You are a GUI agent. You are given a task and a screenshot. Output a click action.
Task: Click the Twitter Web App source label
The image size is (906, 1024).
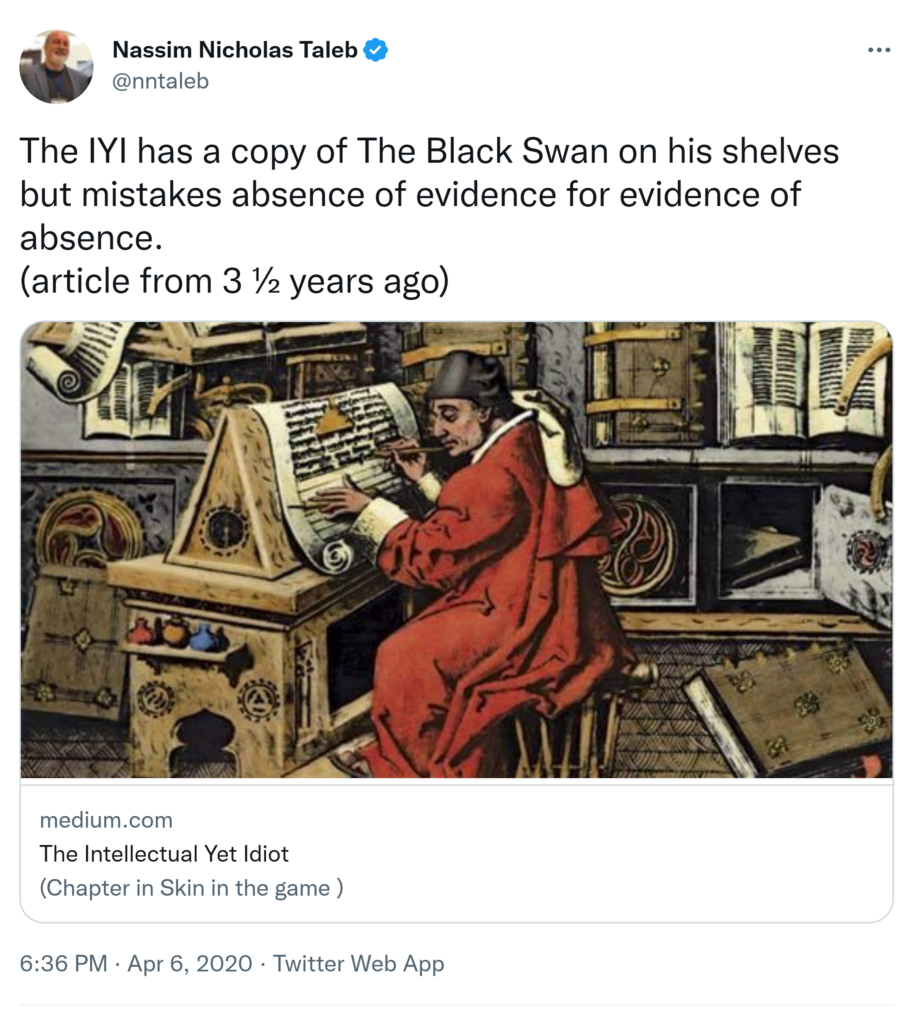point(358,964)
